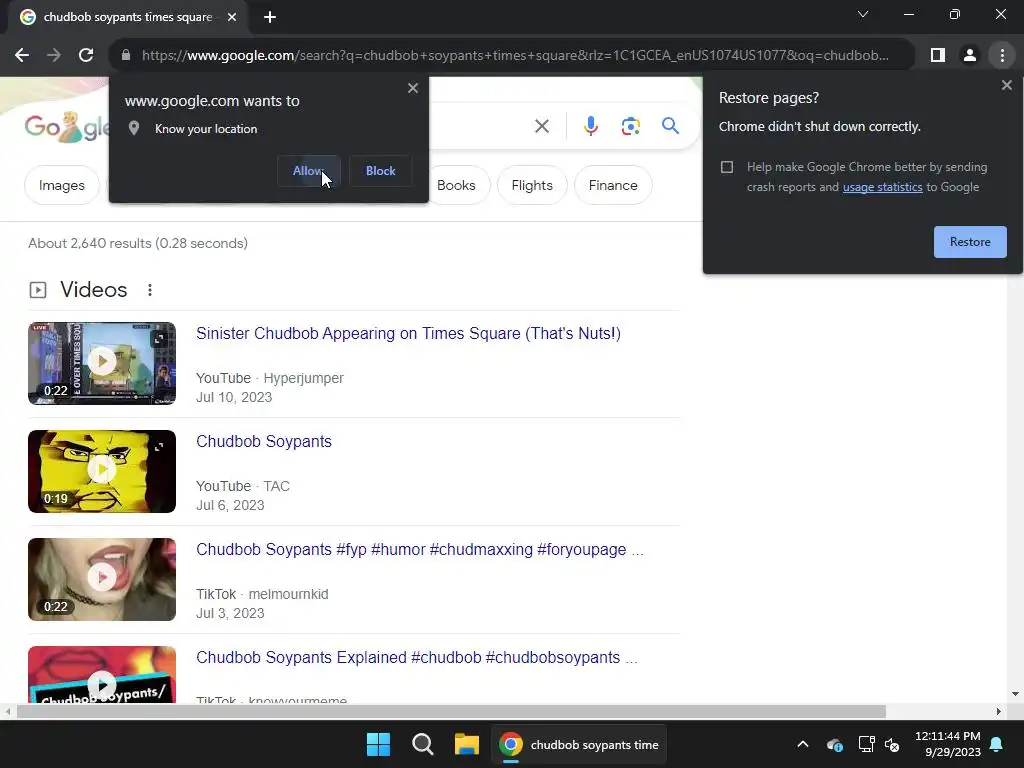Image resolution: width=1024 pixels, height=768 pixels.
Task: Dismiss the location permission popup
Action: point(413,88)
